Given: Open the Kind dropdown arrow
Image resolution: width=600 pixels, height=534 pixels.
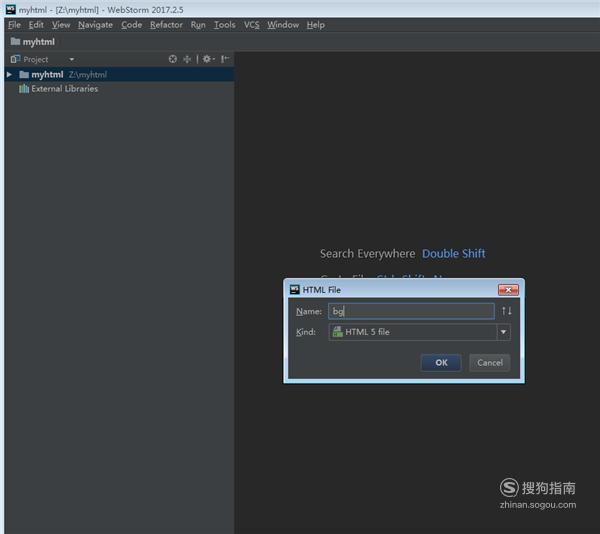Looking at the screenshot, I should pyautogui.click(x=504, y=332).
